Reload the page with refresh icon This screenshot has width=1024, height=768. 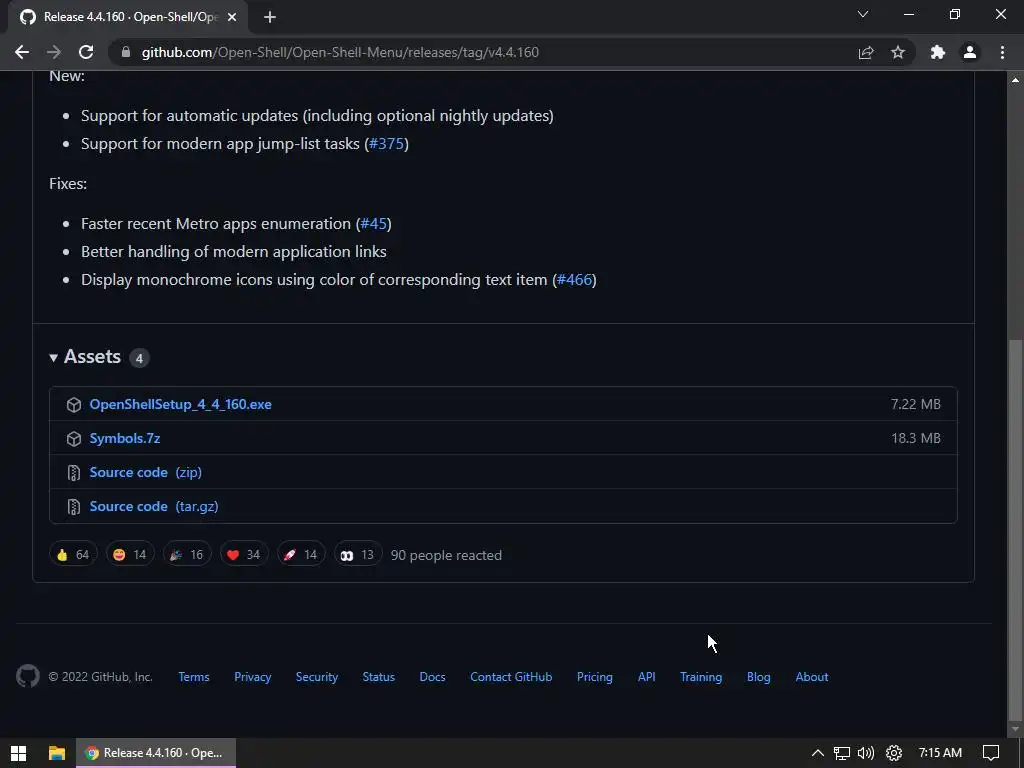point(86,52)
